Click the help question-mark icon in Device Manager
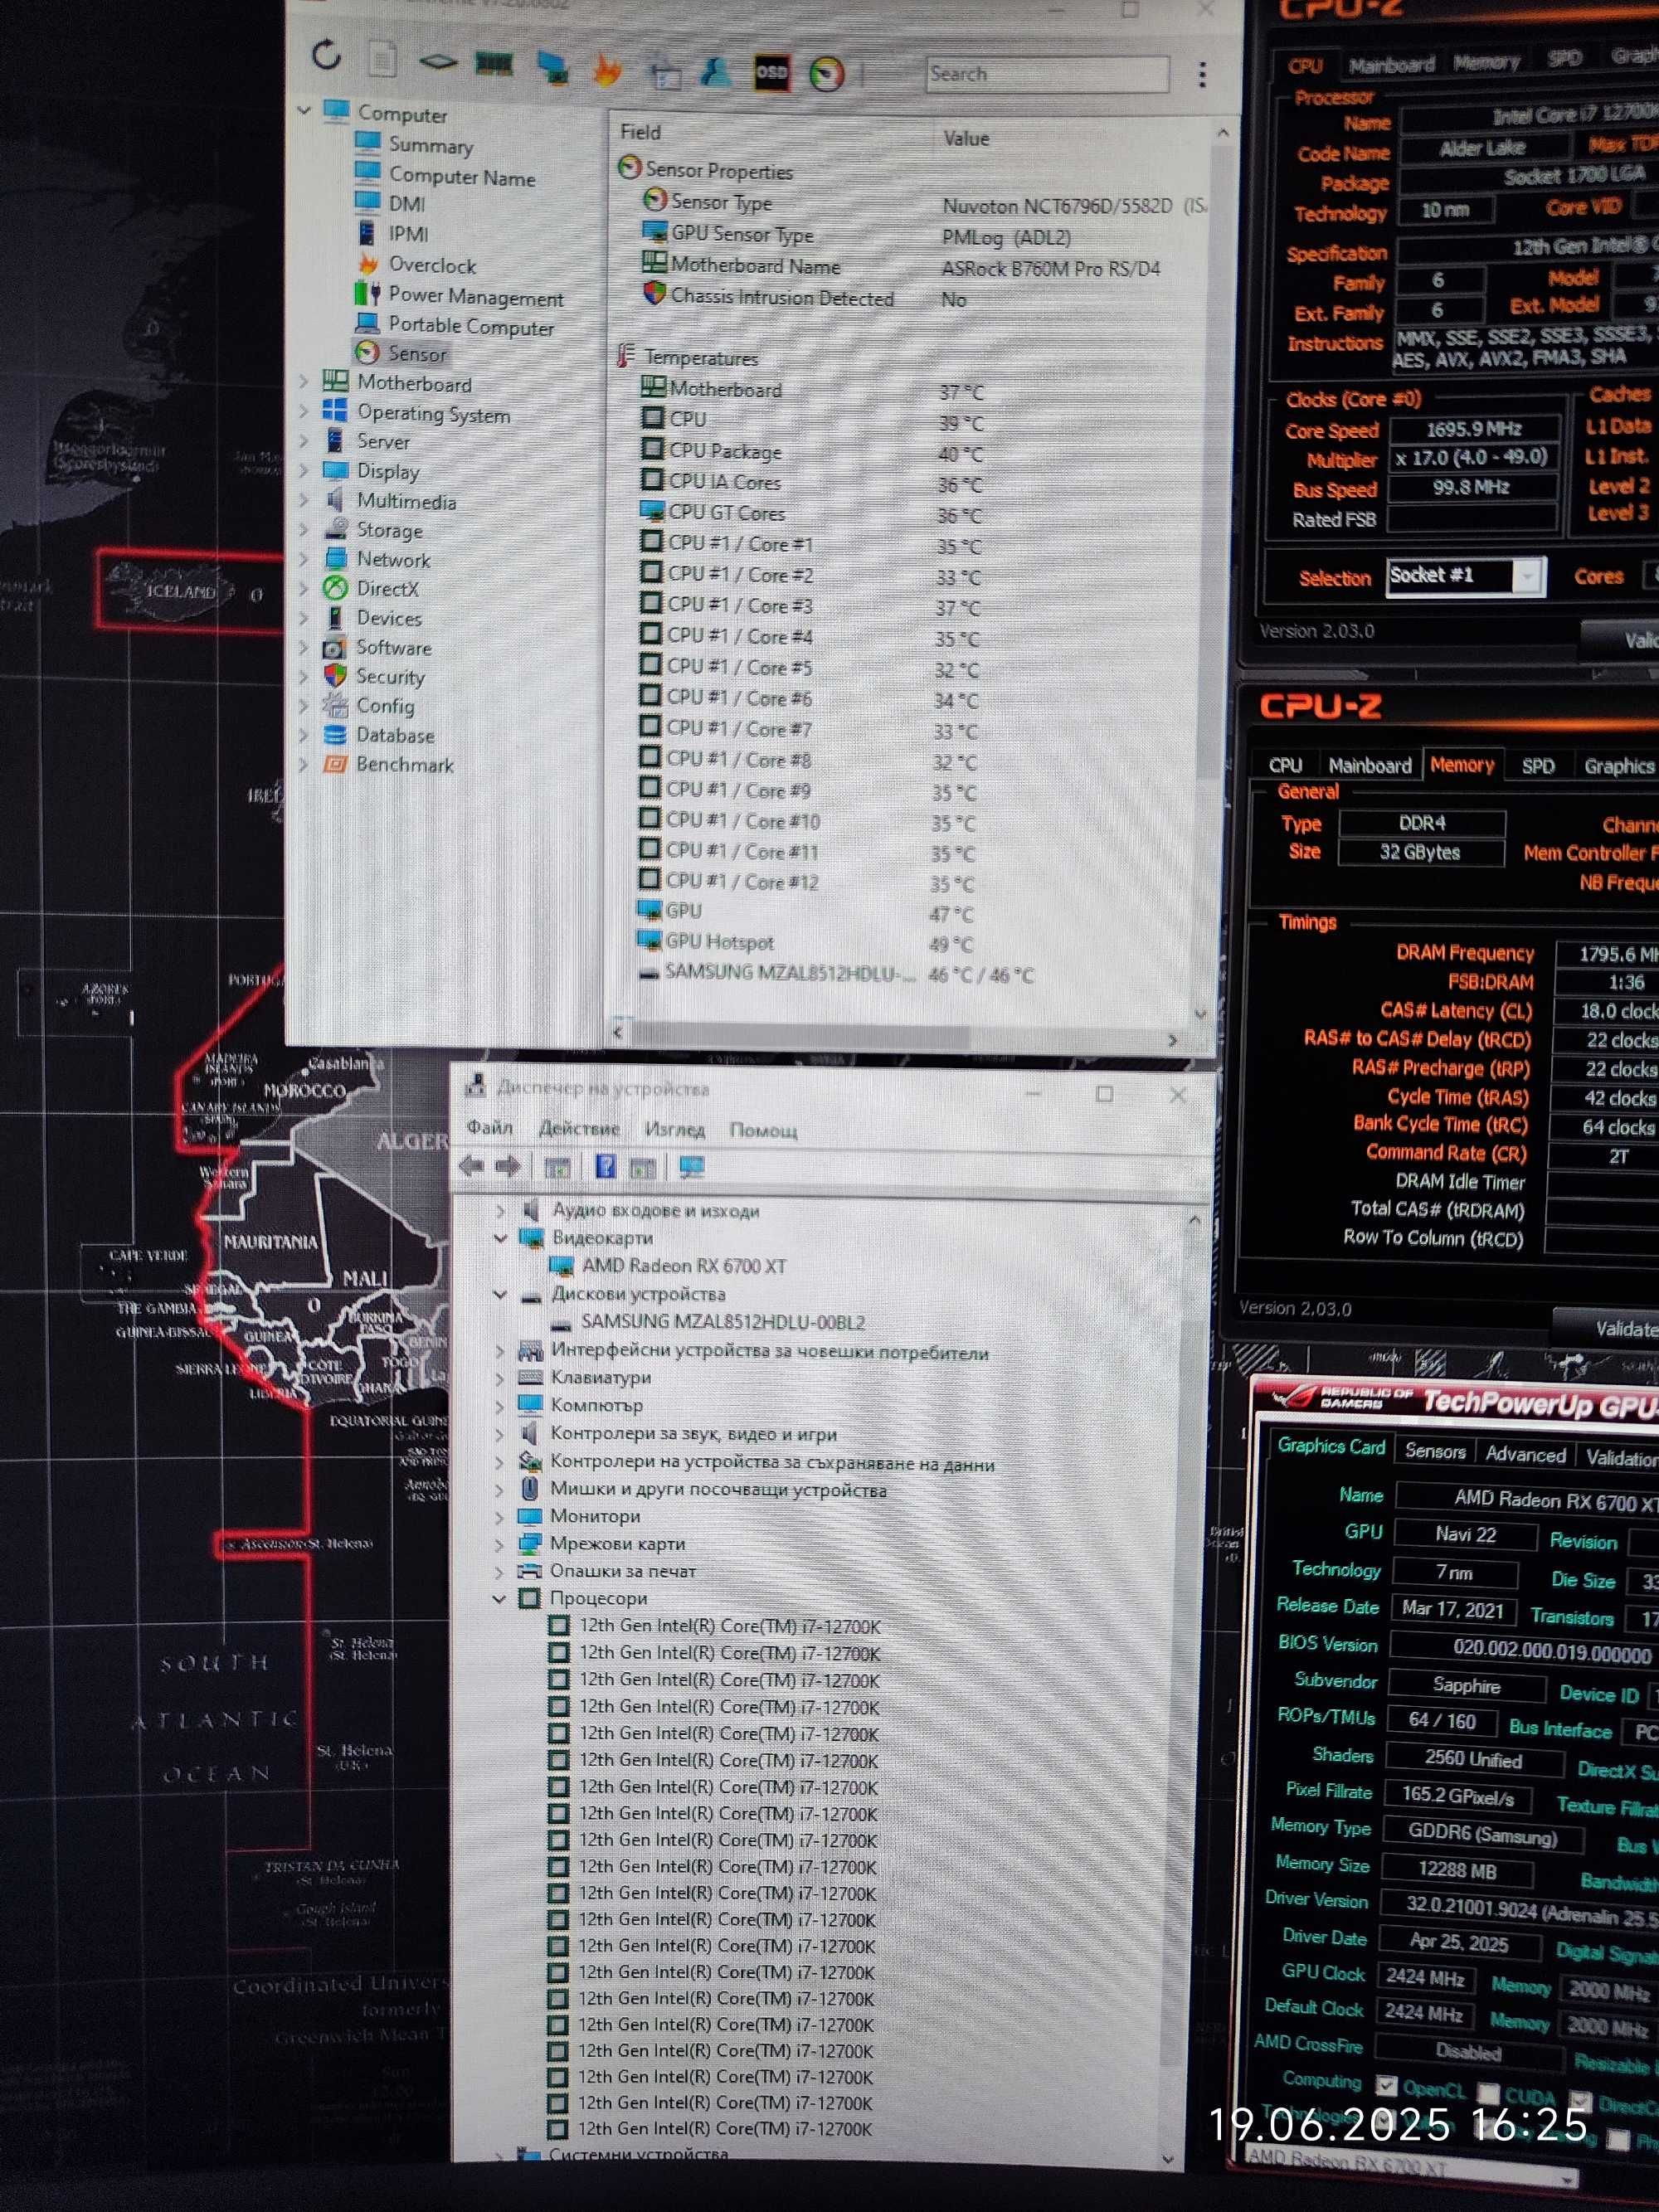This screenshot has height=2212, width=1659. pyautogui.click(x=605, y=1166)
